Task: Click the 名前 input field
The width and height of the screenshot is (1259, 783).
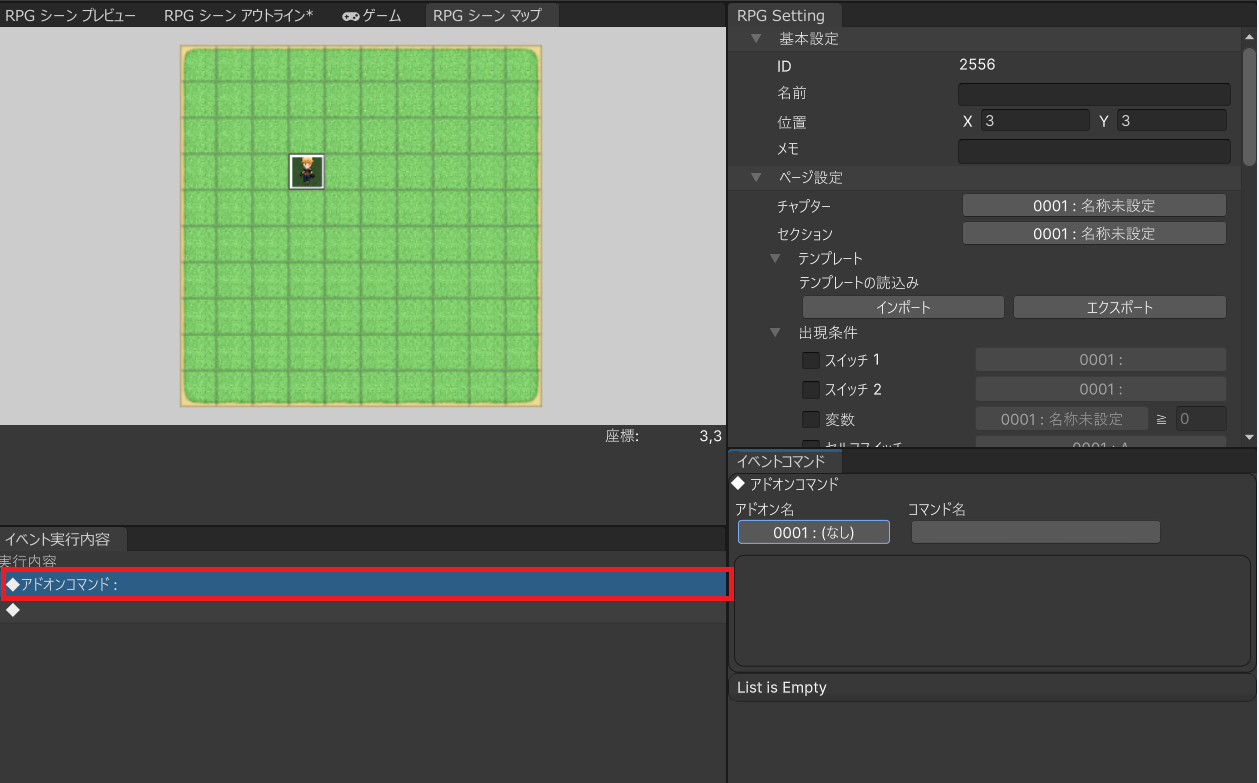Action: [x=1093, y=94]
